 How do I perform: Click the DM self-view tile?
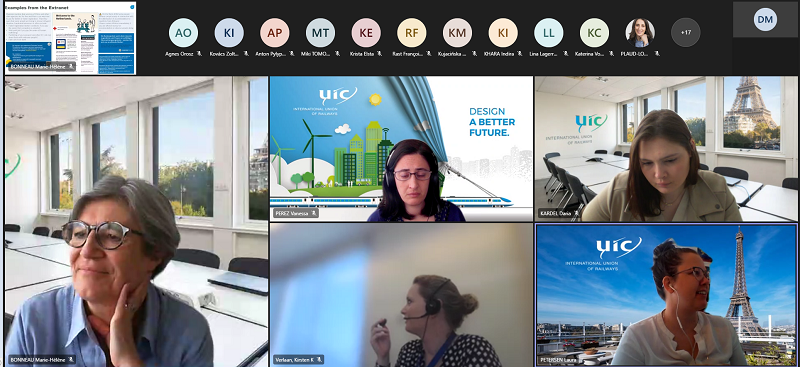765,19
